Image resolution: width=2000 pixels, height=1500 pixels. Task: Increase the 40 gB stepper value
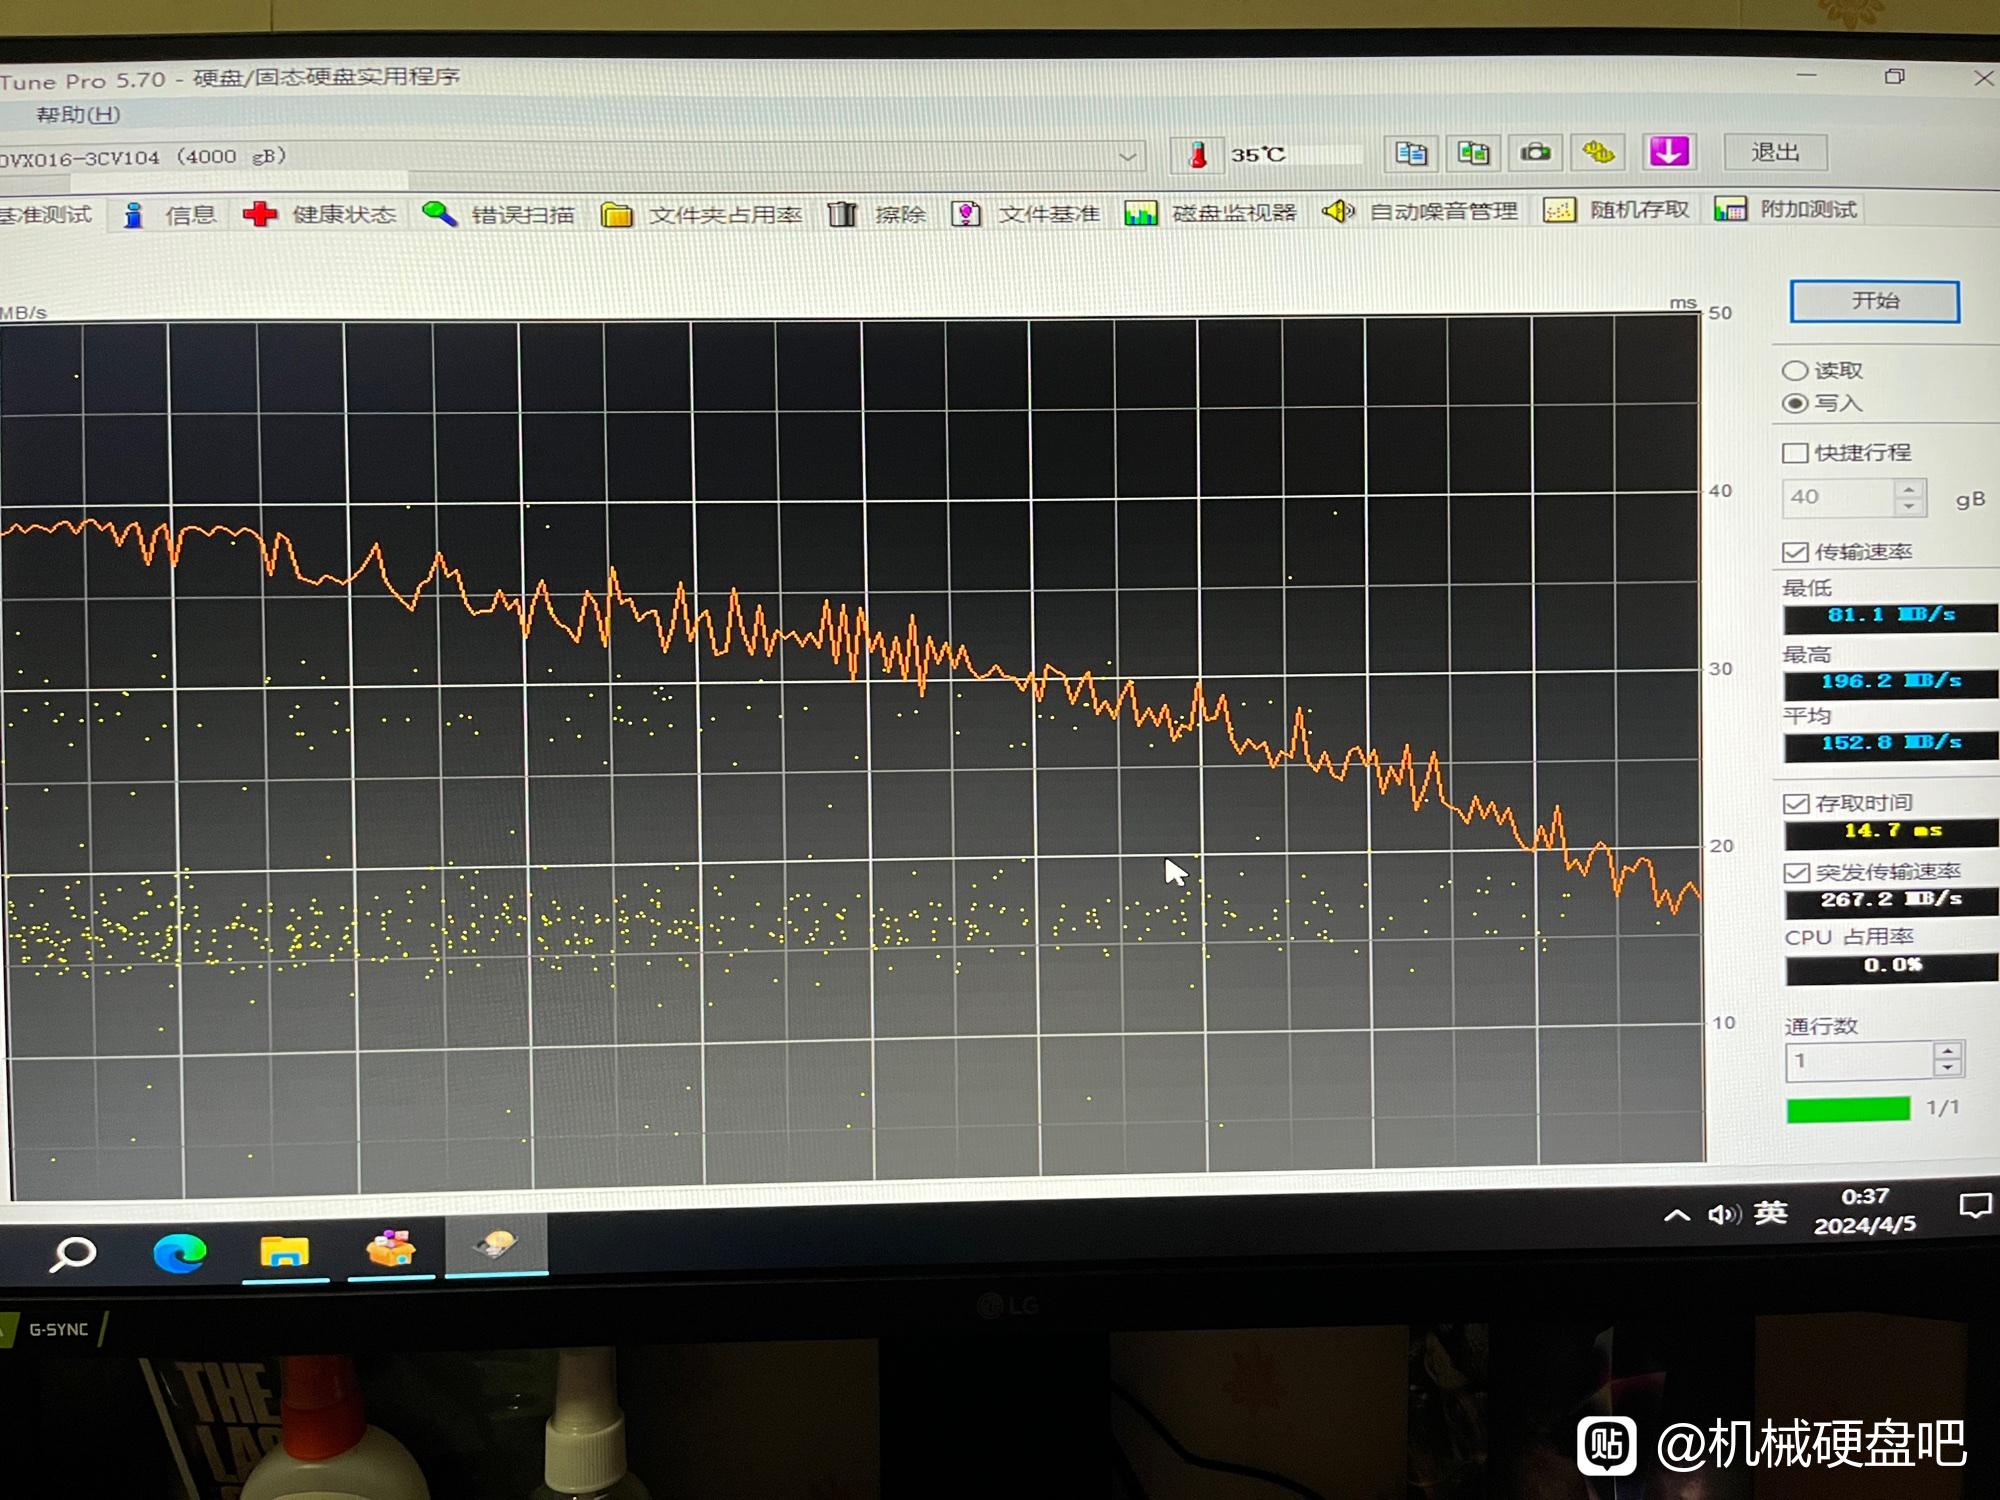click(1909, 489)
